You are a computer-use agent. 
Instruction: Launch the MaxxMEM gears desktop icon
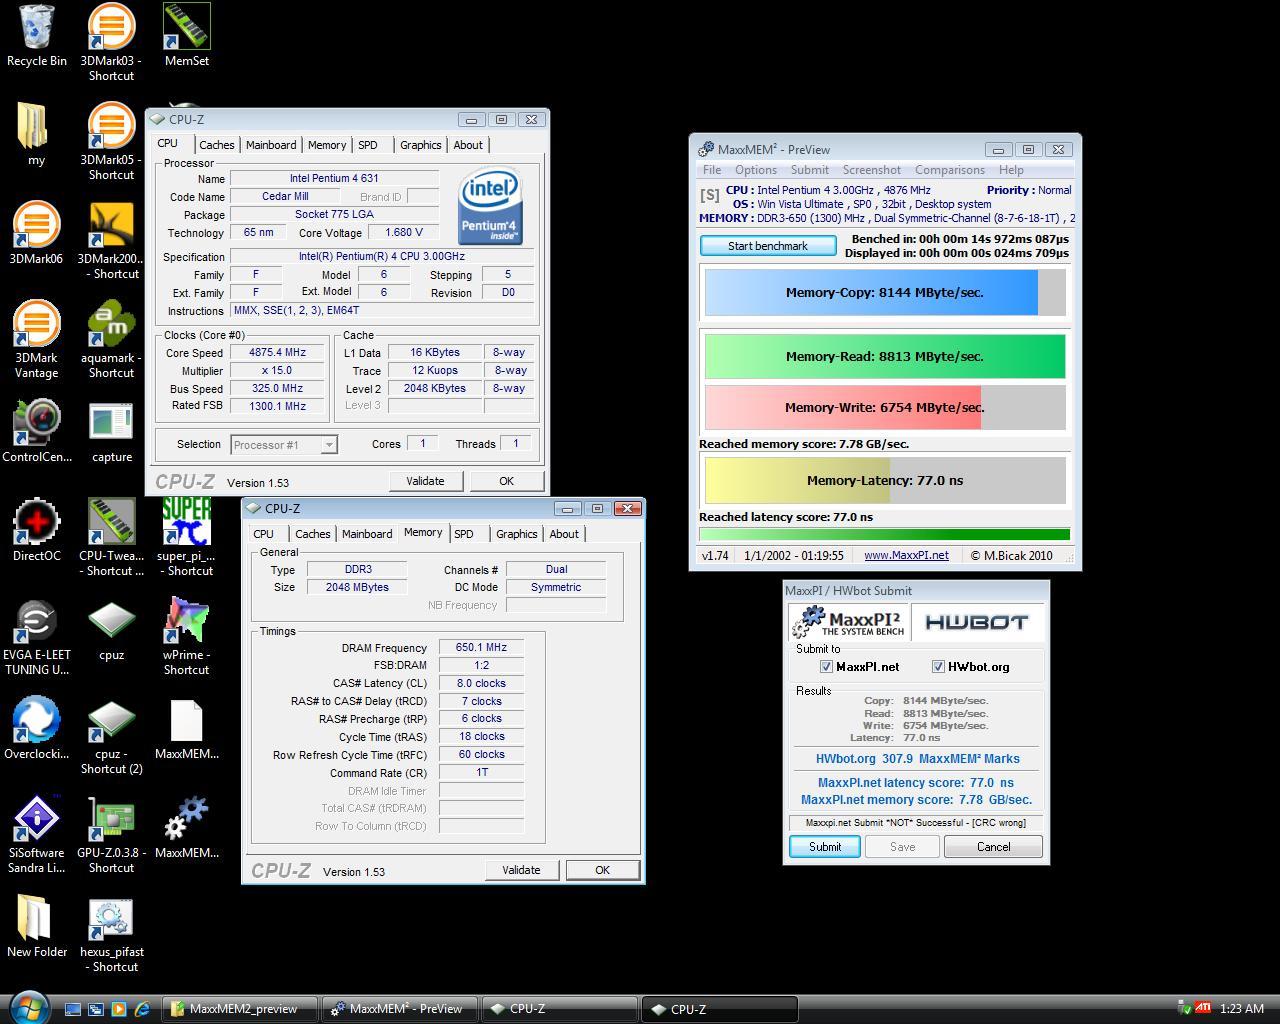click(187, 827)
